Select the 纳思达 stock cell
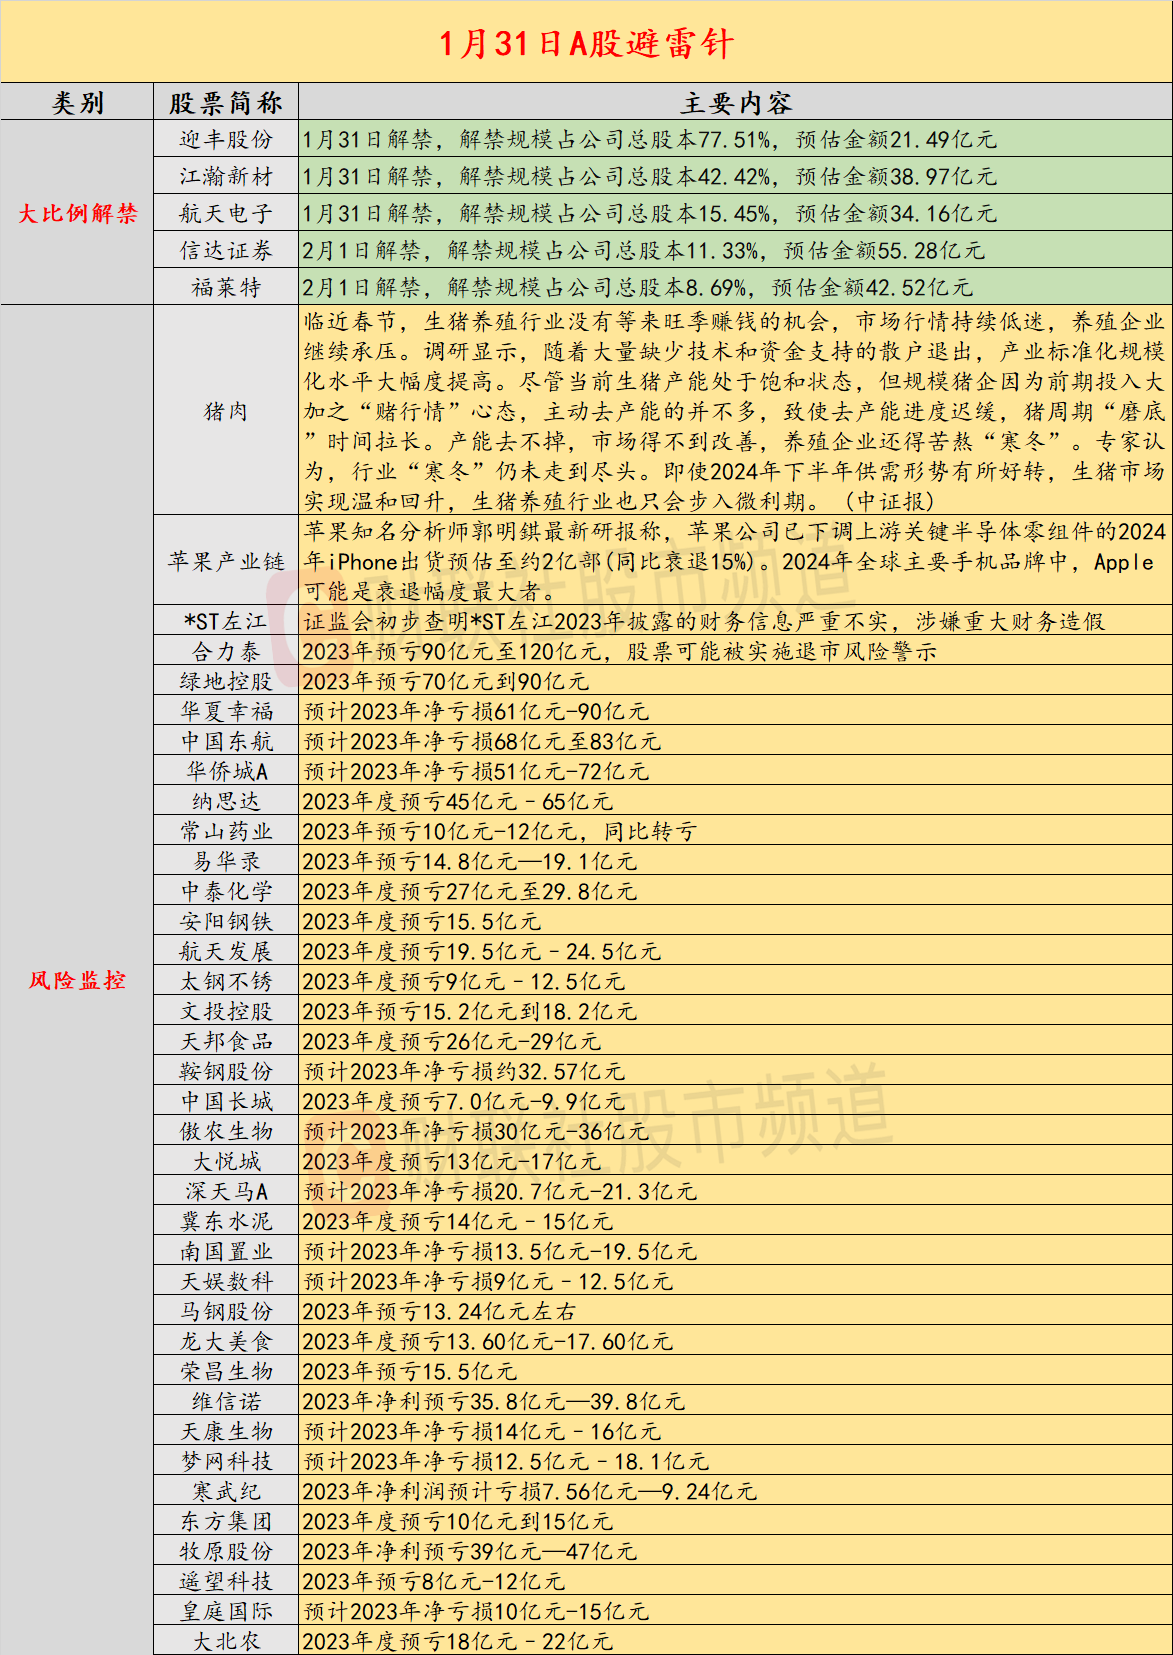The height and width of the screenshot is (1655, 1173). 226,801
